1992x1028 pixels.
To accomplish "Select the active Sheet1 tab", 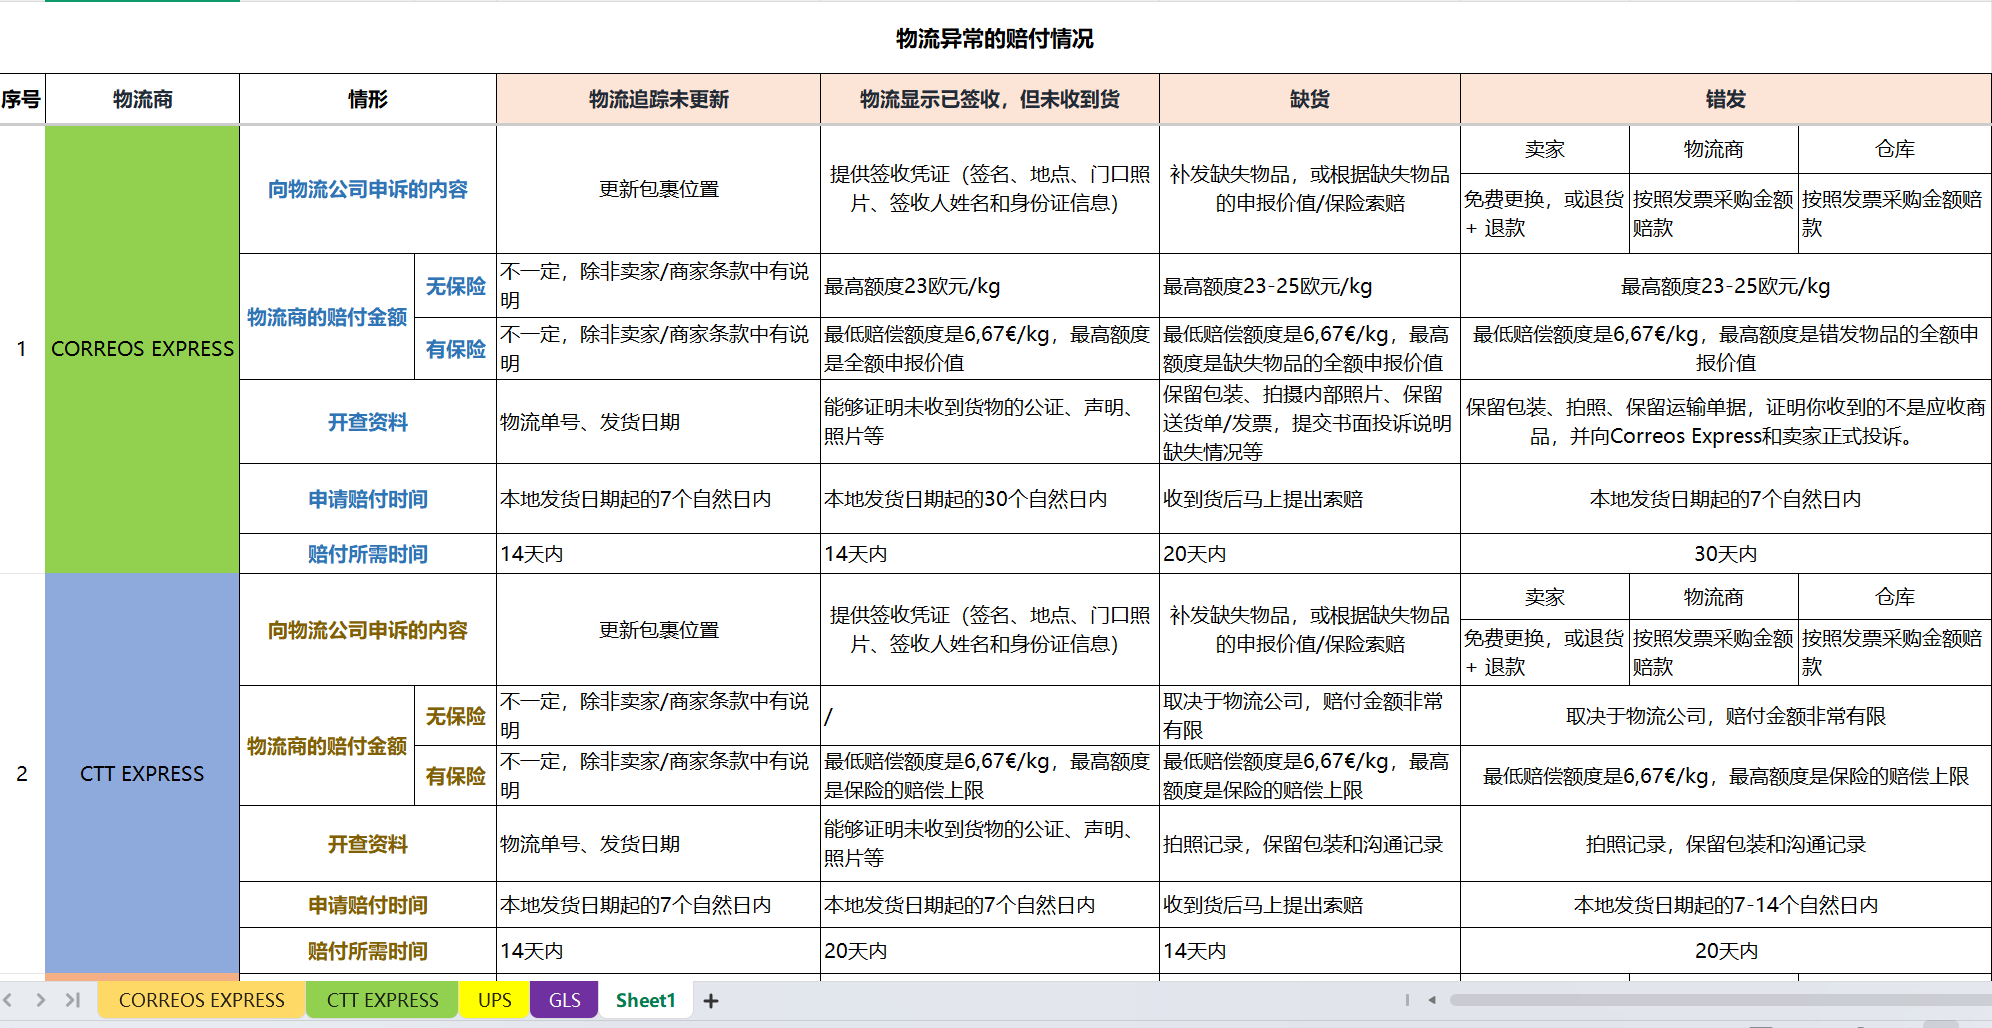I will [644, 1000].
